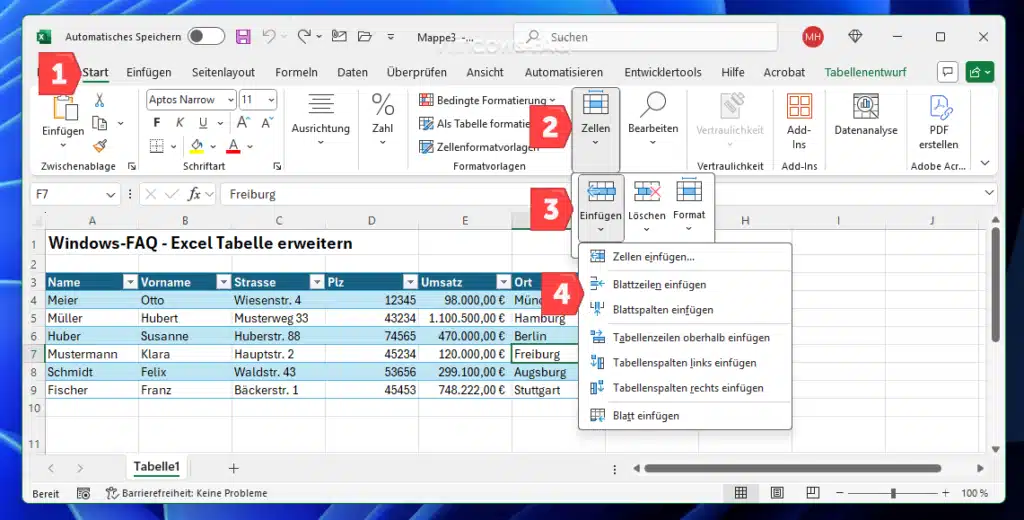The image size is (1024, 520).
Task: Click the Borders icon in Schriftart
Action: click(157, 146)
